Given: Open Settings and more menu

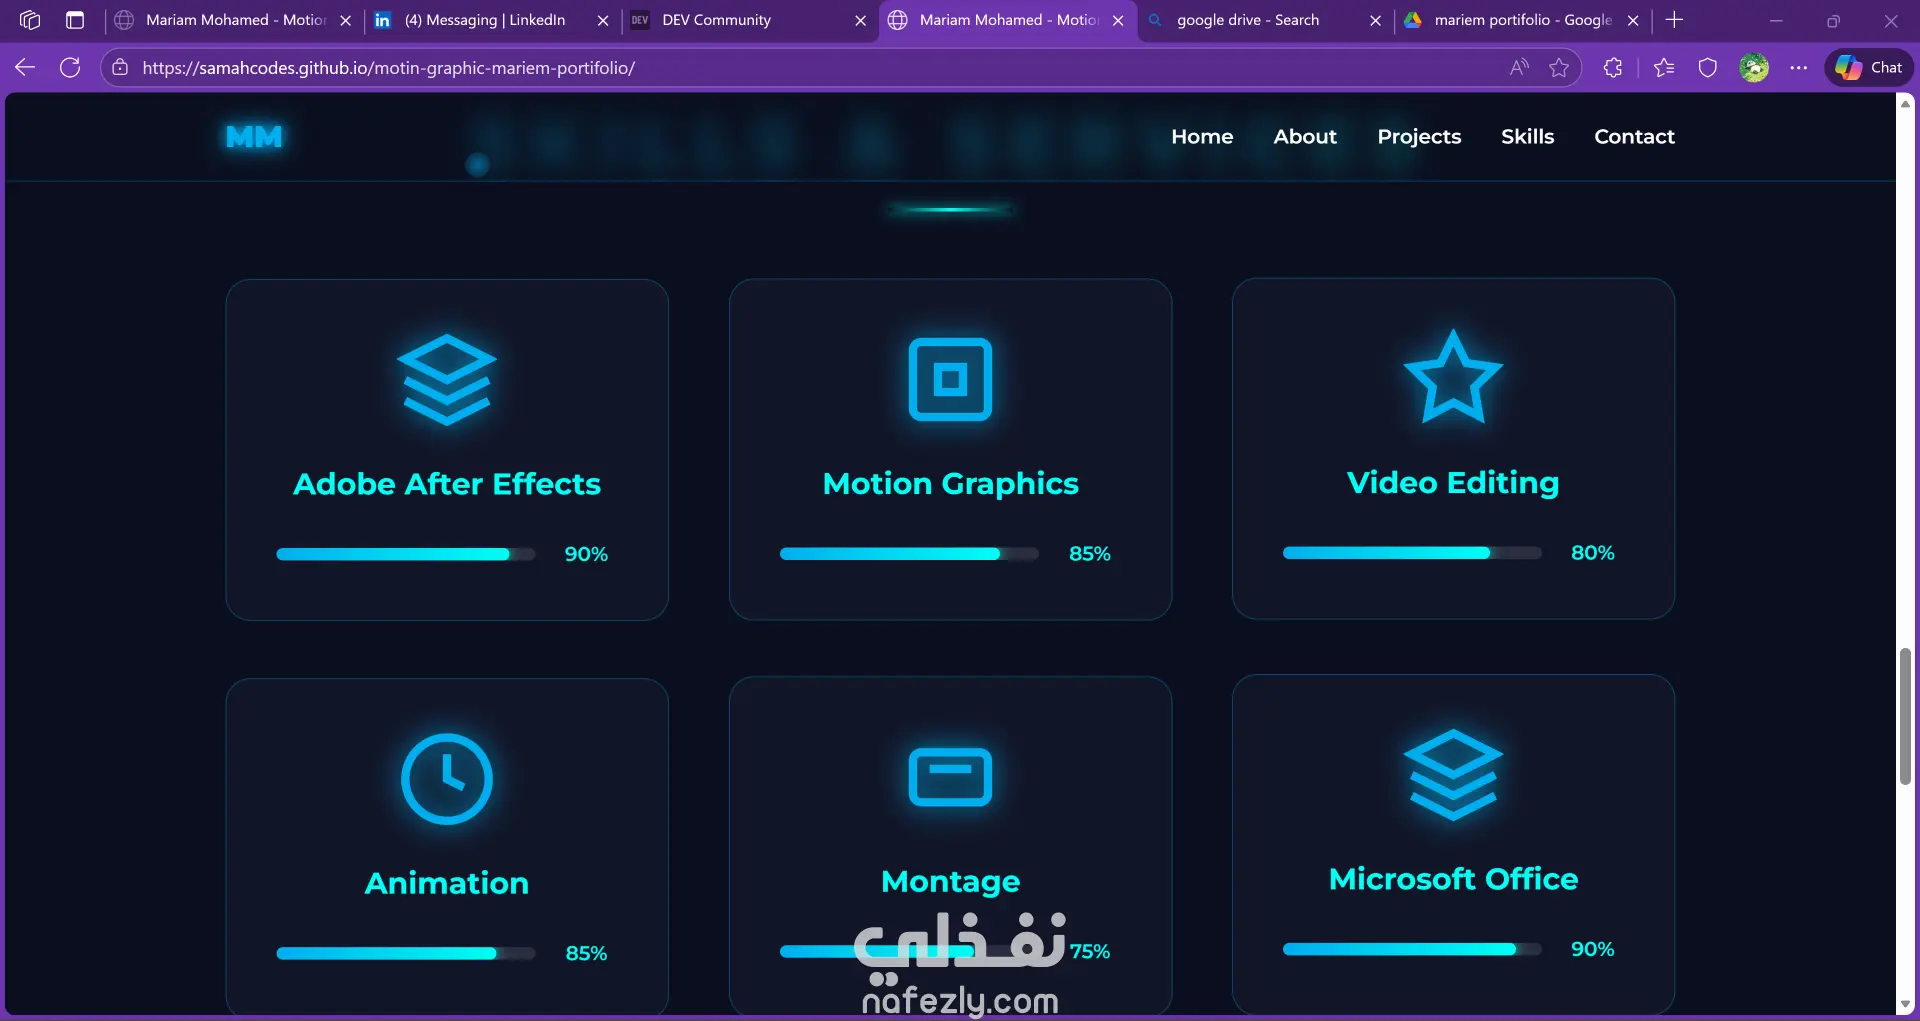Looking at the screenshot, I should (1799, 67).
